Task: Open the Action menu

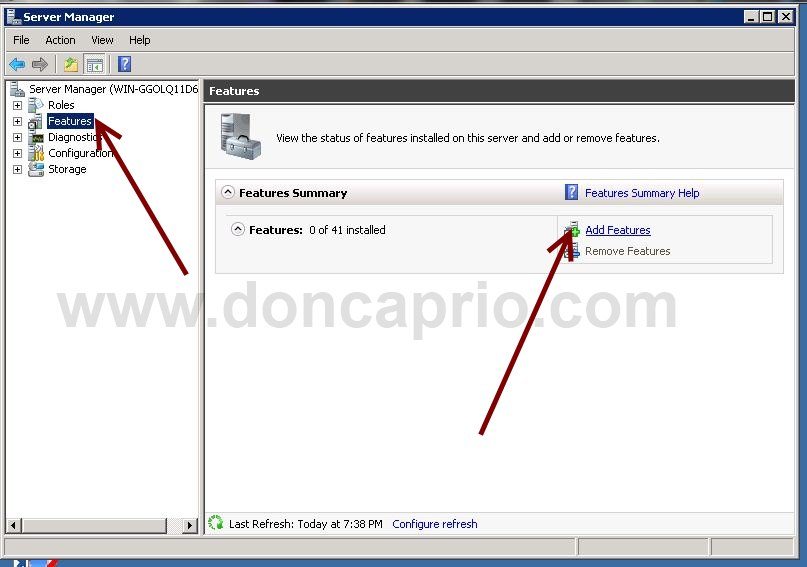Action: (60, 40)
